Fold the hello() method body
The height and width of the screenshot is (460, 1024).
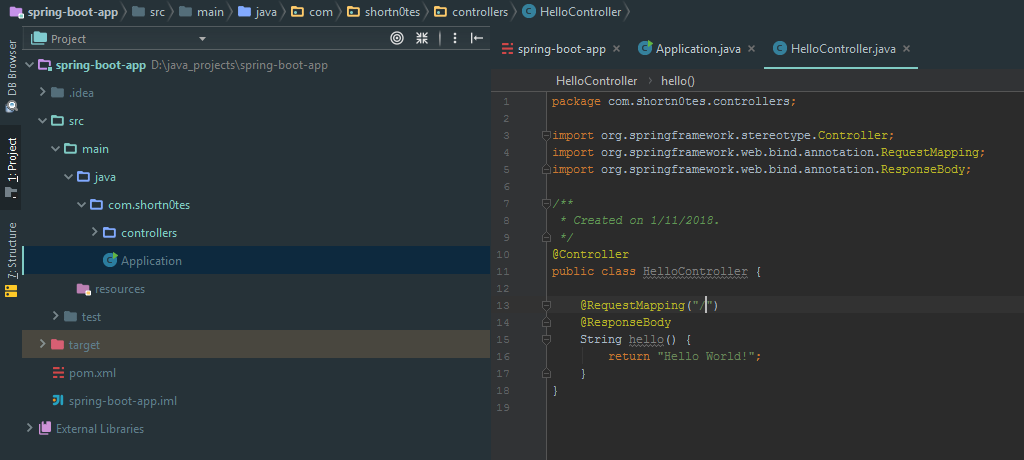pyautogui.click(x=545, y=339)
